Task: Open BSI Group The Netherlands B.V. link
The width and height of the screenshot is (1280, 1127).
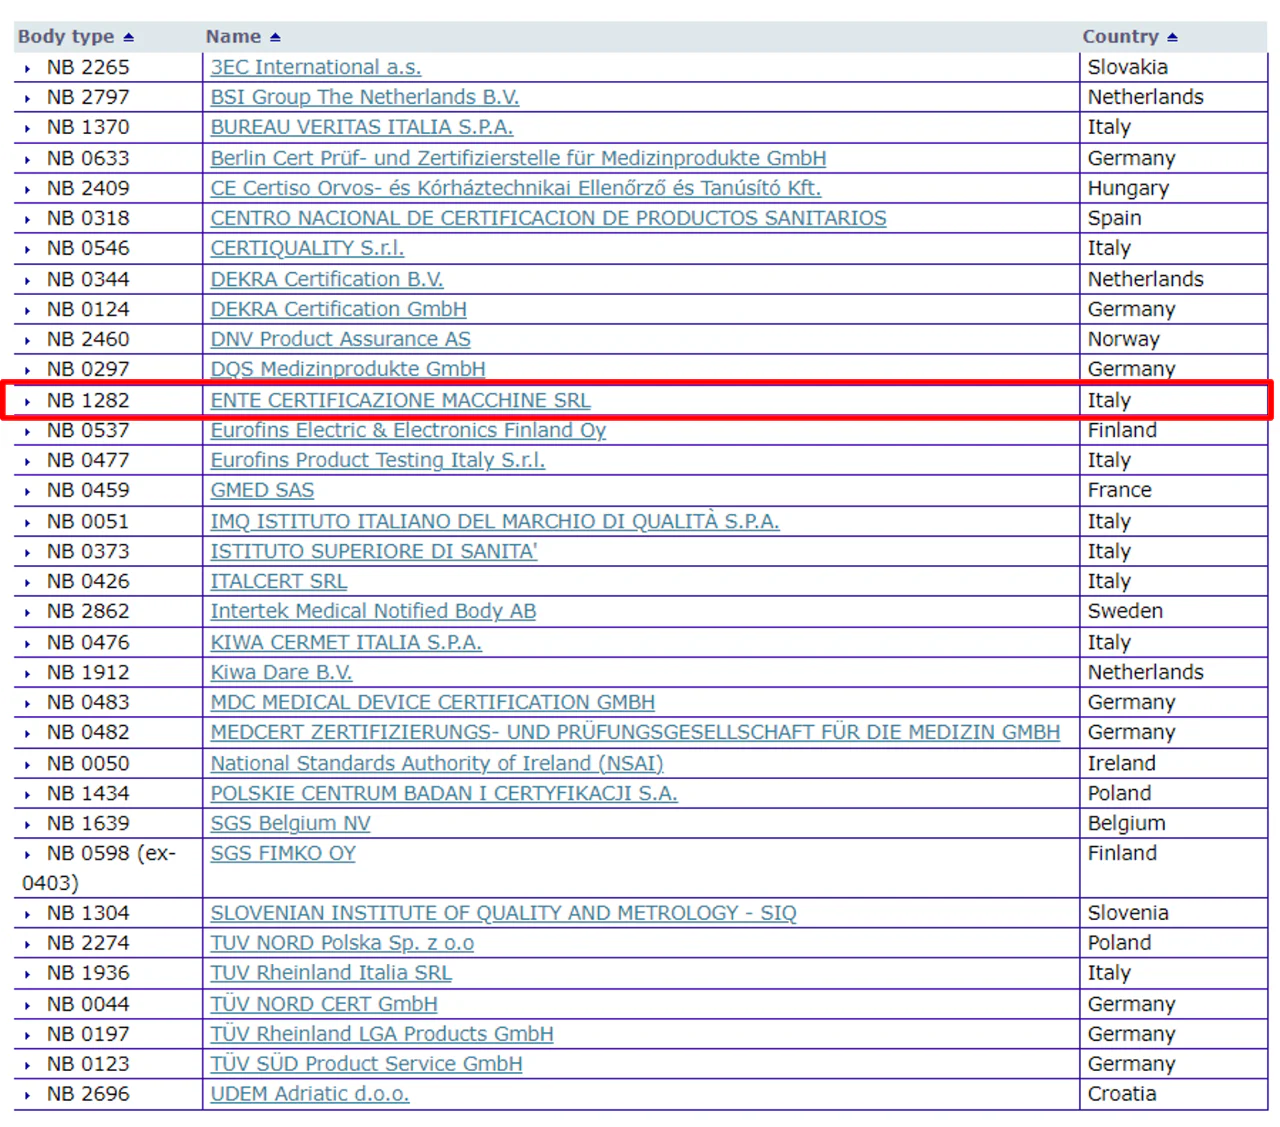Action: pos(365,97)
